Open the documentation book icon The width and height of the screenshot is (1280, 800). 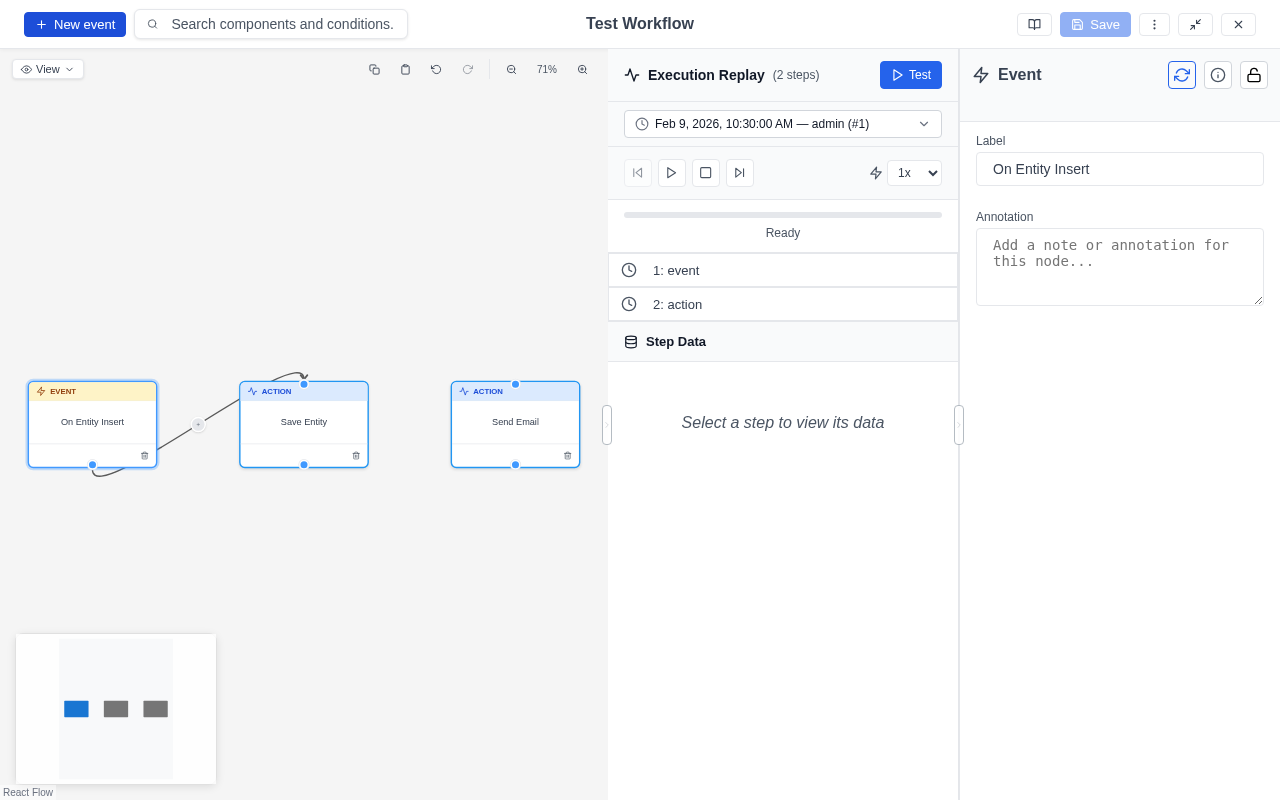1034,24
